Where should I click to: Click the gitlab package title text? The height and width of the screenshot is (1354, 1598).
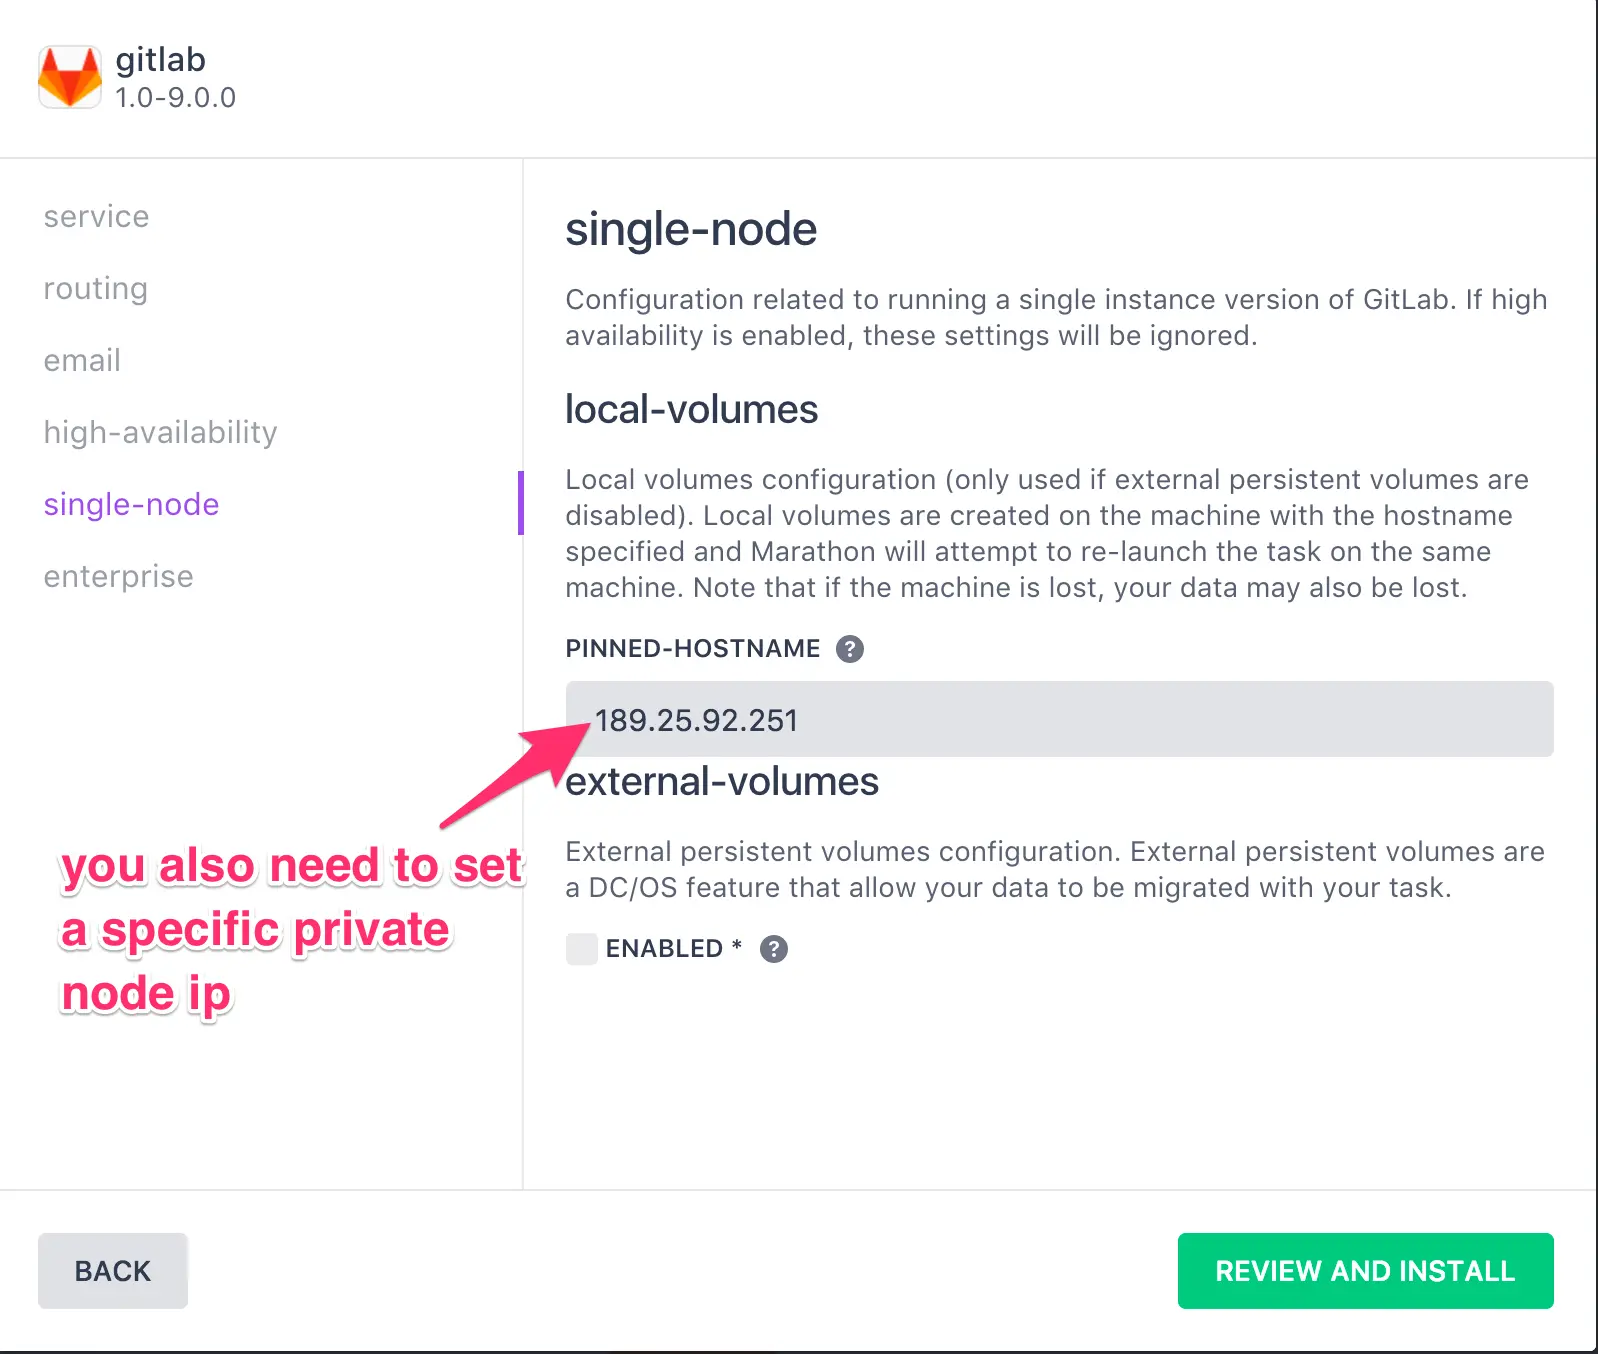click(161, 60)
